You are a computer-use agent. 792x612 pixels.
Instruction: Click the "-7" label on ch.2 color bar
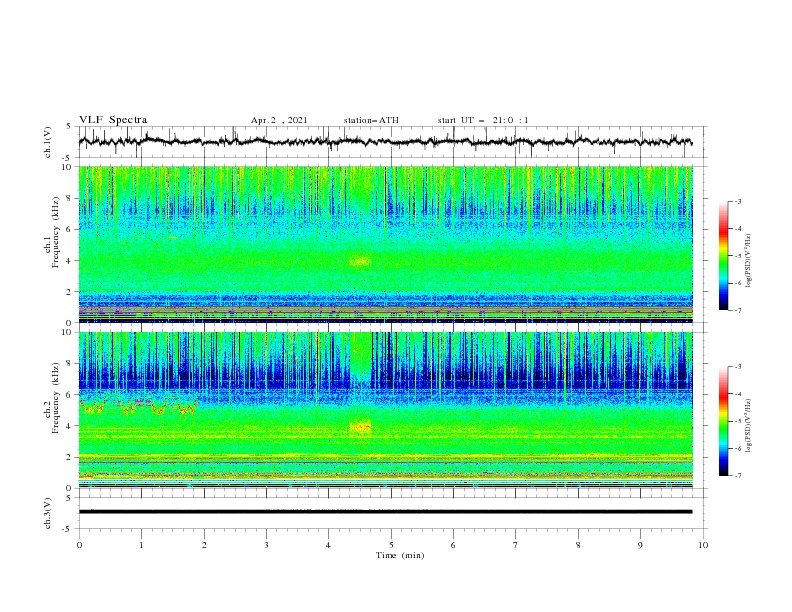pyautogui.click(x=738, y=475)
